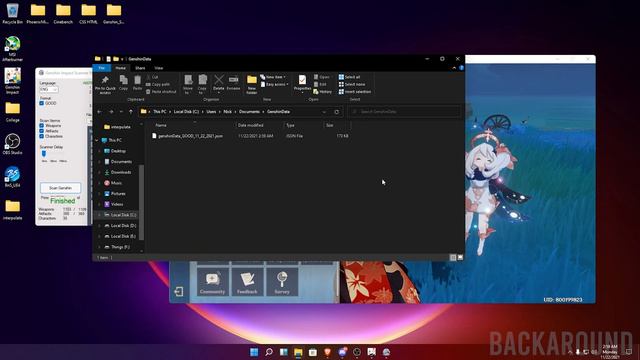Click Edit in the Open group
This screenshot has width=640, height=360.
point(320,84)
